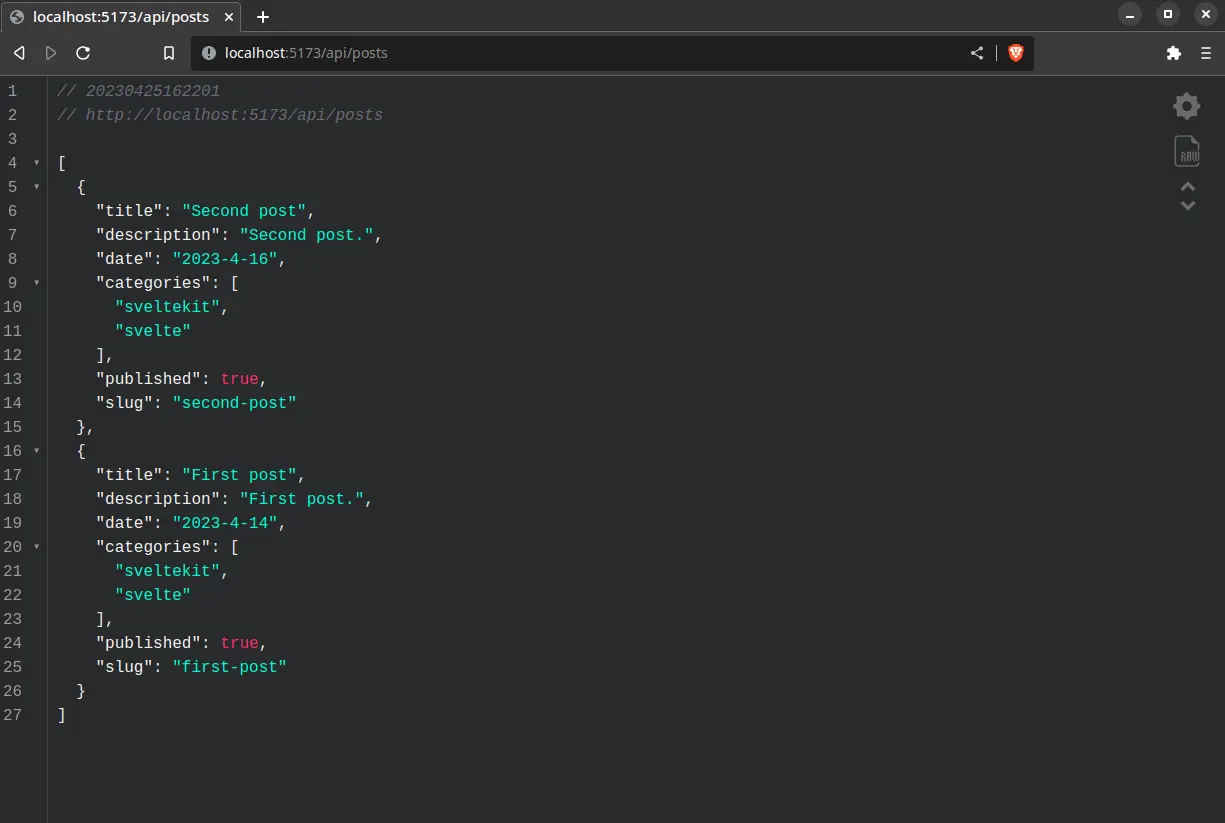This screenshot has height=823, width=1225.
Task: Click "svelte" on line 22
Action: 153,595
